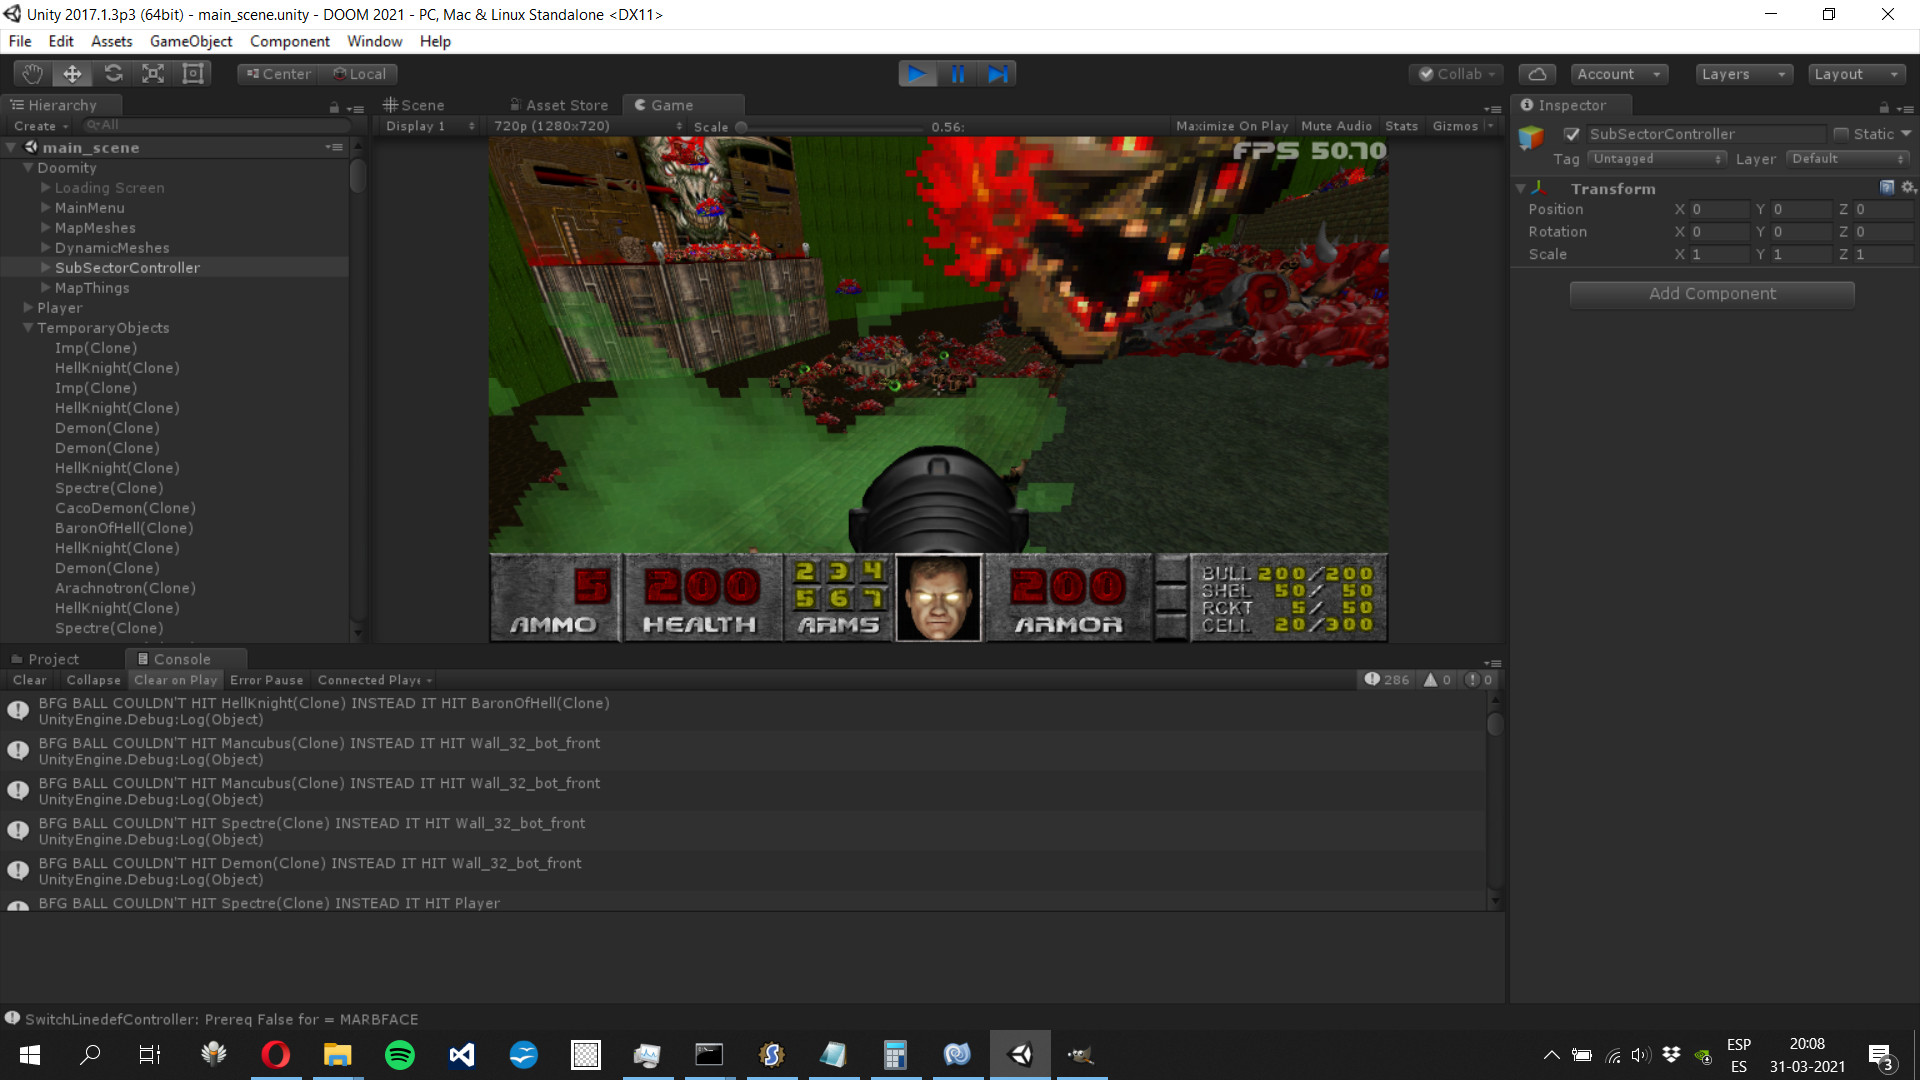Toggle the Local handle rotation button

[x=359, y=74]
